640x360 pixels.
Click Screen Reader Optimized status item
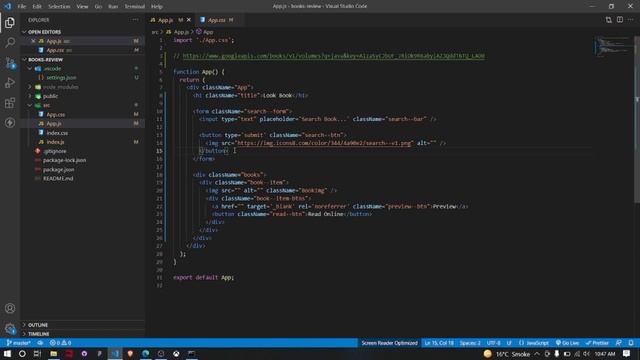coord(389,343)
